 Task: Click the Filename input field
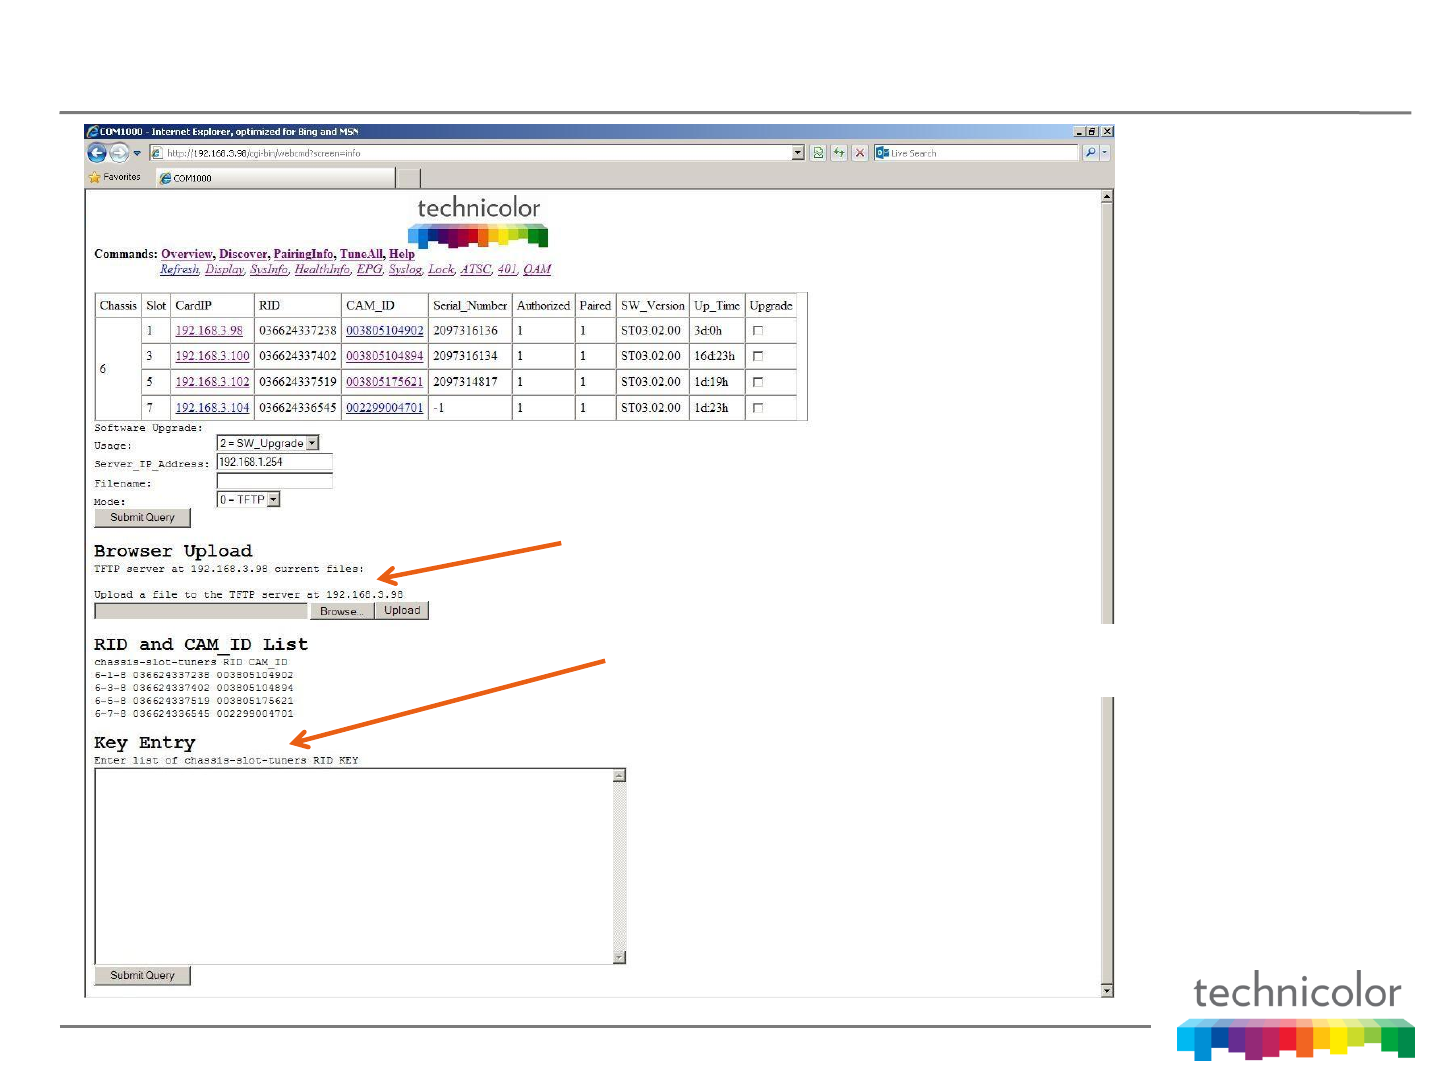(x=274, y=481)
